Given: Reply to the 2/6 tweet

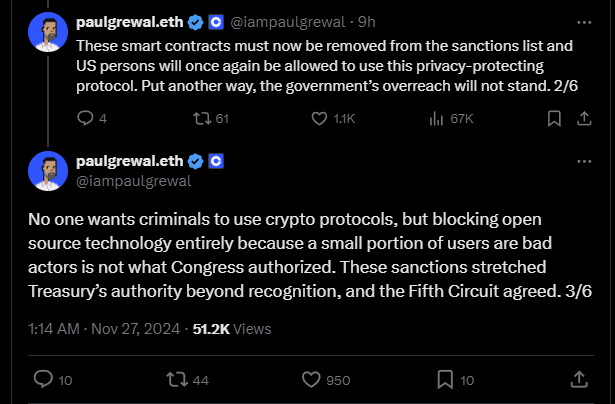Looking at the screenshot, I should point(84,118).
